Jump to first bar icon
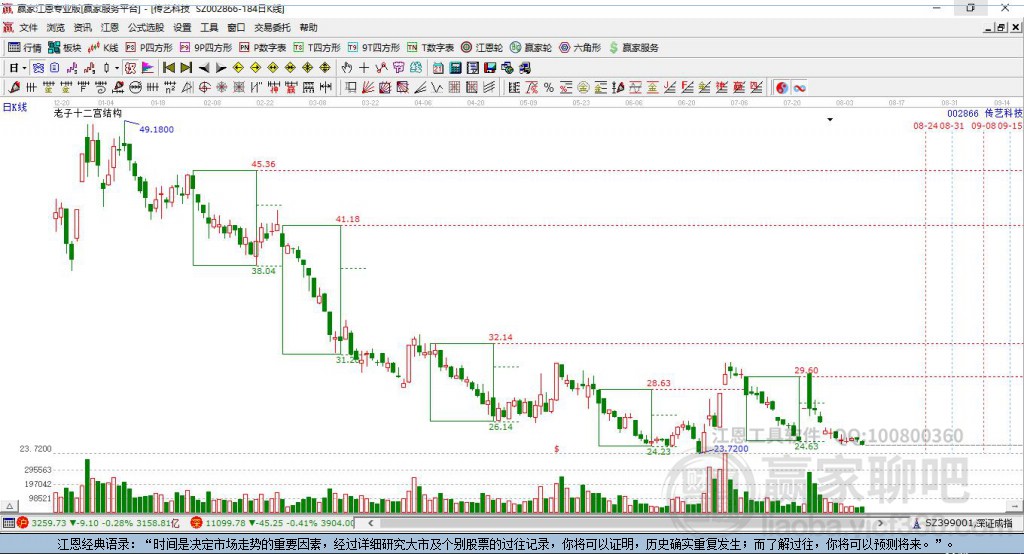This screenshot has height=554, width=1024. point(168,68)
